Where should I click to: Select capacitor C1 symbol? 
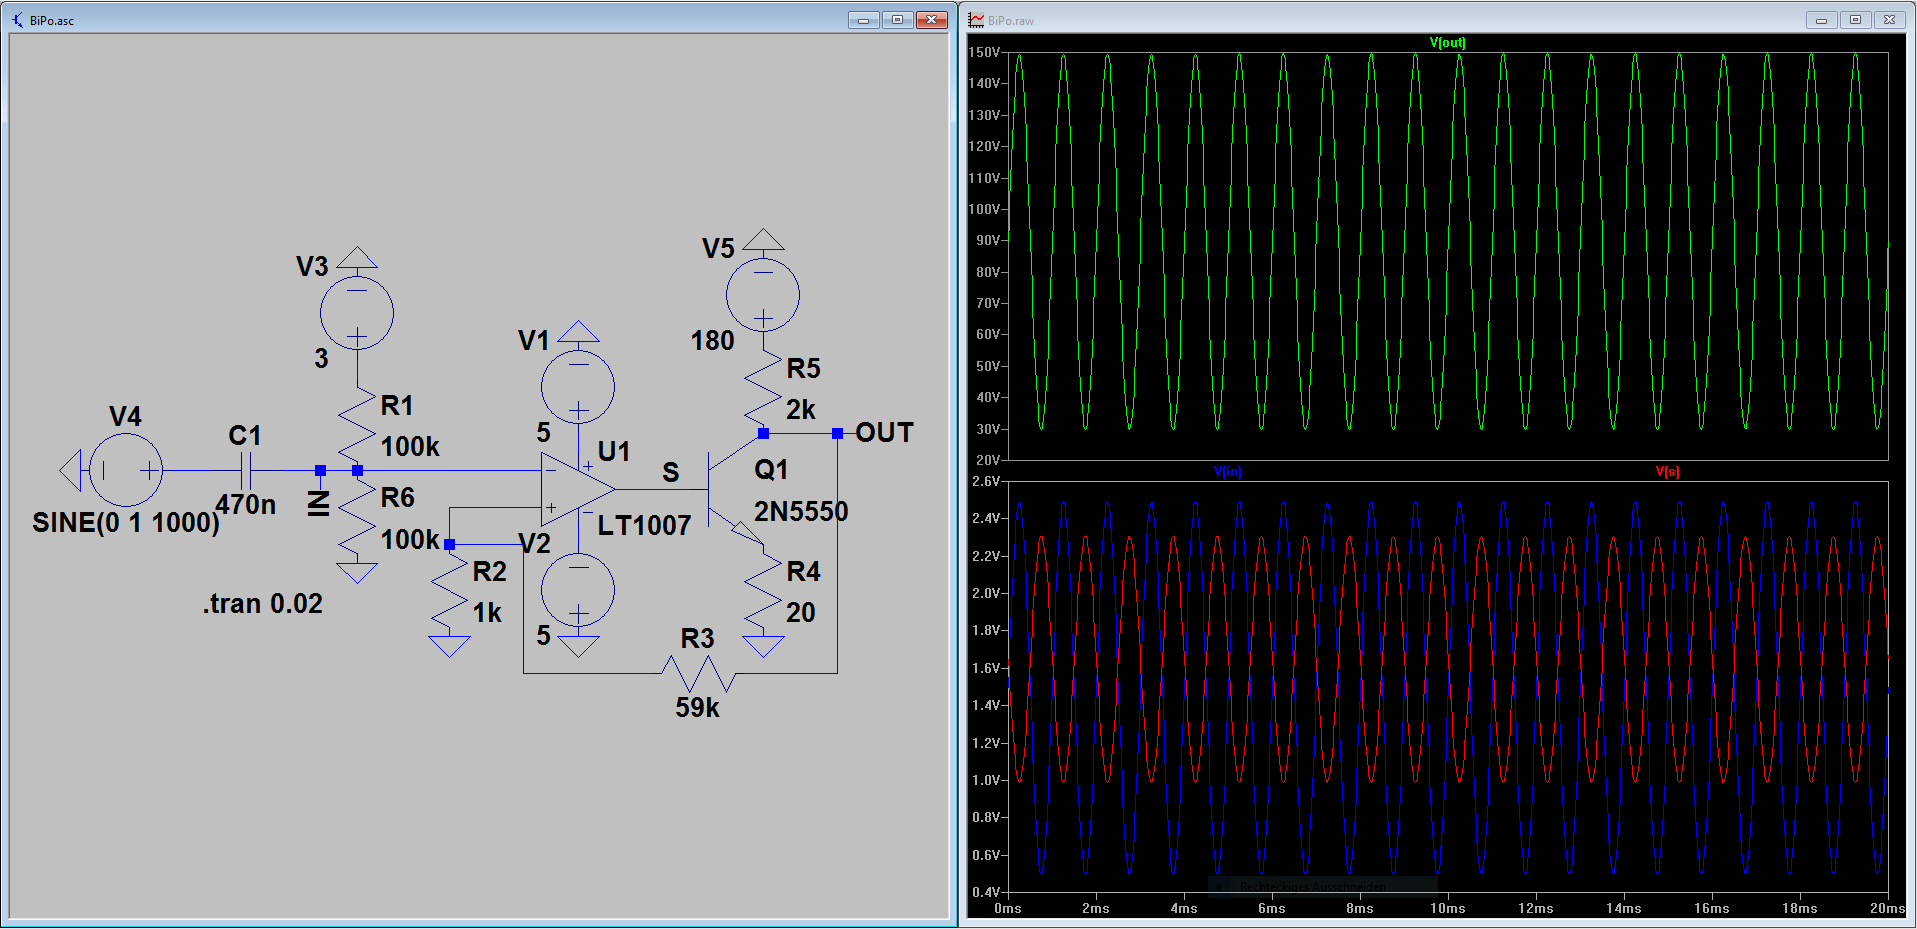[x=246, y=470]
